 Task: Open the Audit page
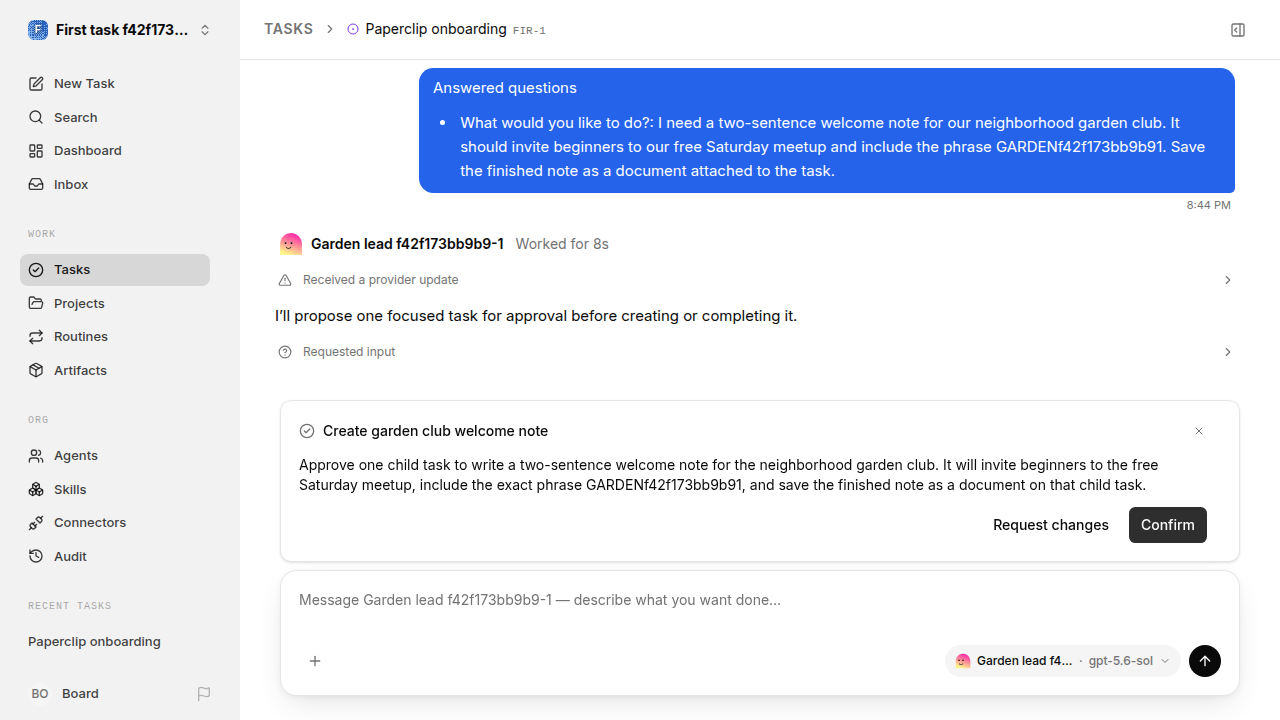click(115, 557)
